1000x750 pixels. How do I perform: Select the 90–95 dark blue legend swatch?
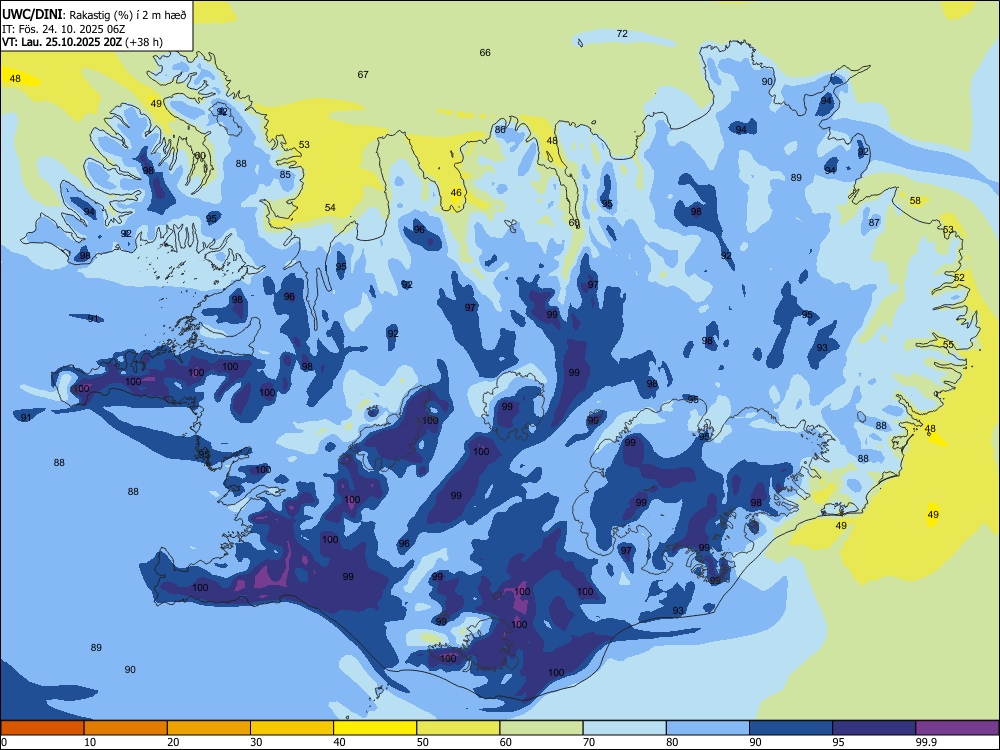click(791, 728)
